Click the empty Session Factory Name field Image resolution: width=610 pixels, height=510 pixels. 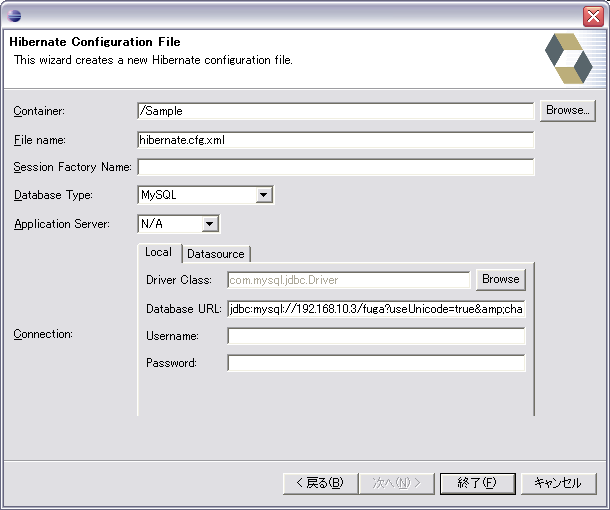(335, 167)
